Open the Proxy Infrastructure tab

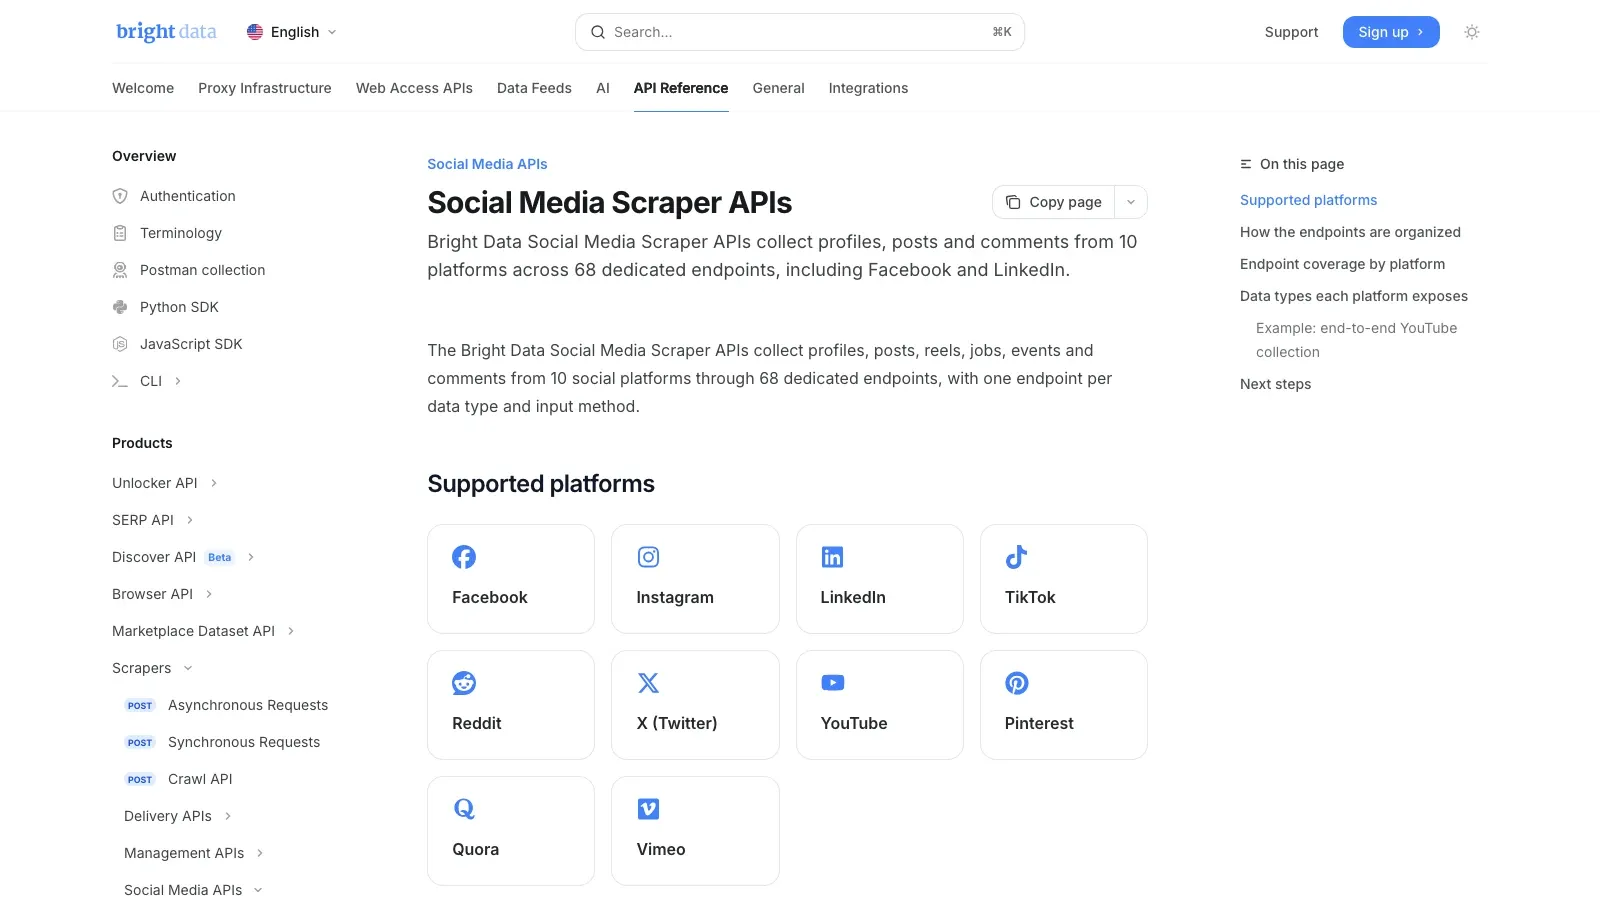tap(265, 88)
